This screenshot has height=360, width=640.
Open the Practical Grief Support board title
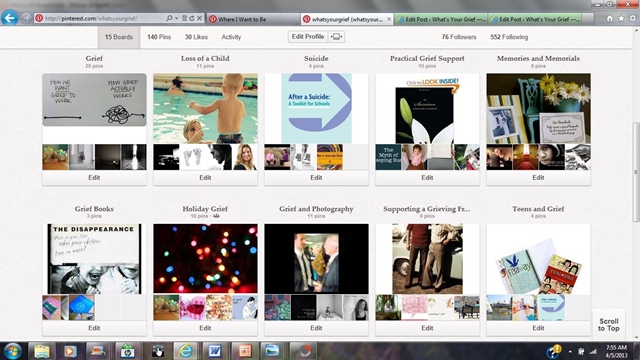click(427, 58)
